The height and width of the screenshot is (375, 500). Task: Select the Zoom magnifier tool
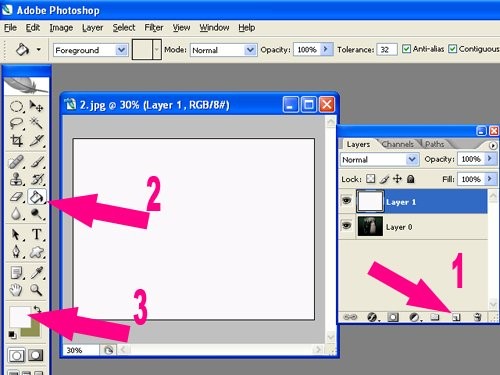coord(36,290)
